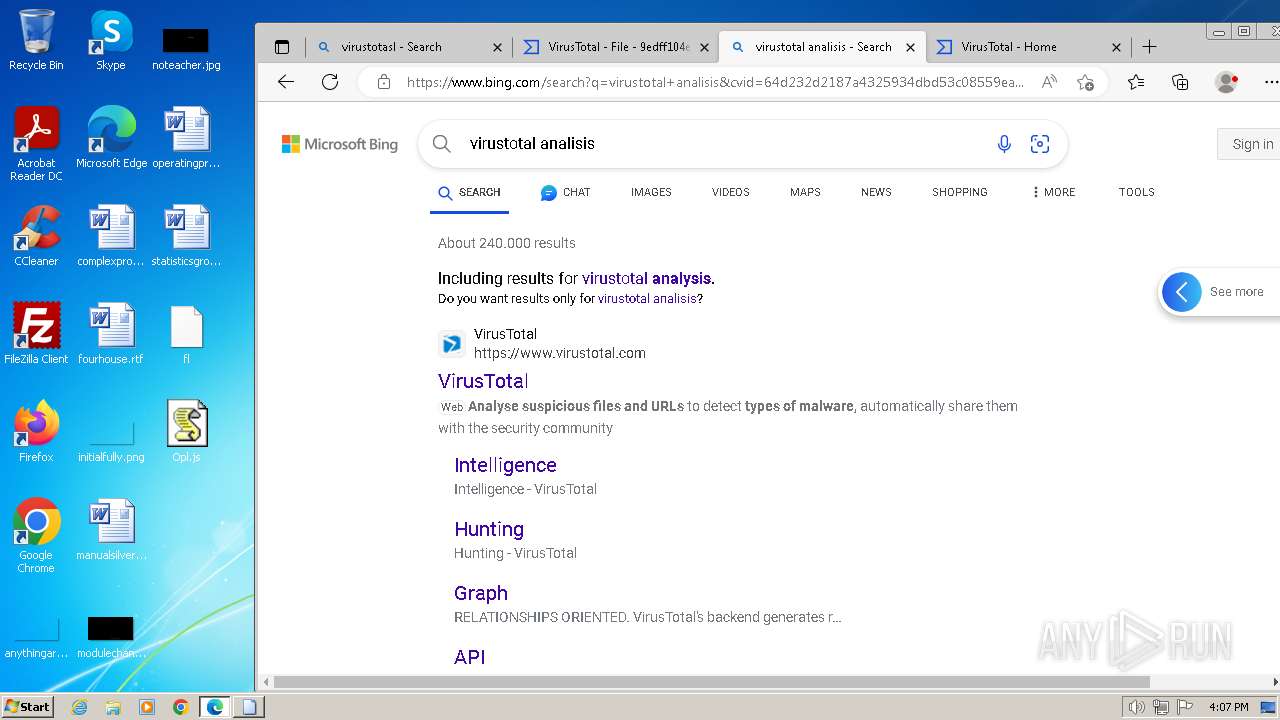Toggle Read aloud in address bar

[1049, 82]
